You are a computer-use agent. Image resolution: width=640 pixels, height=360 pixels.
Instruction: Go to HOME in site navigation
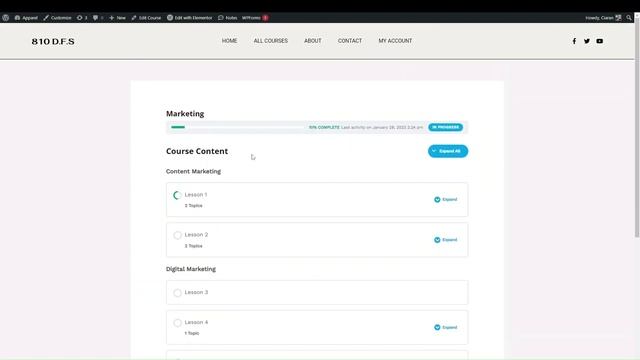coord(229,41)
